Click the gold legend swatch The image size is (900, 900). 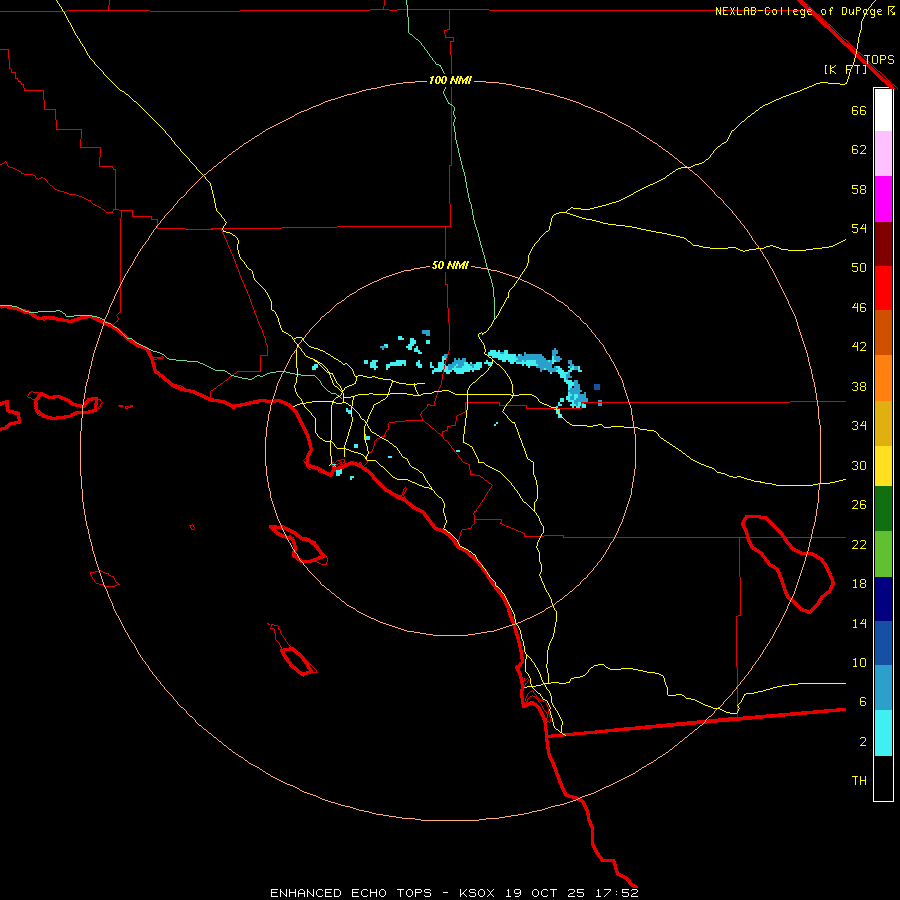(x=883, y=422)
